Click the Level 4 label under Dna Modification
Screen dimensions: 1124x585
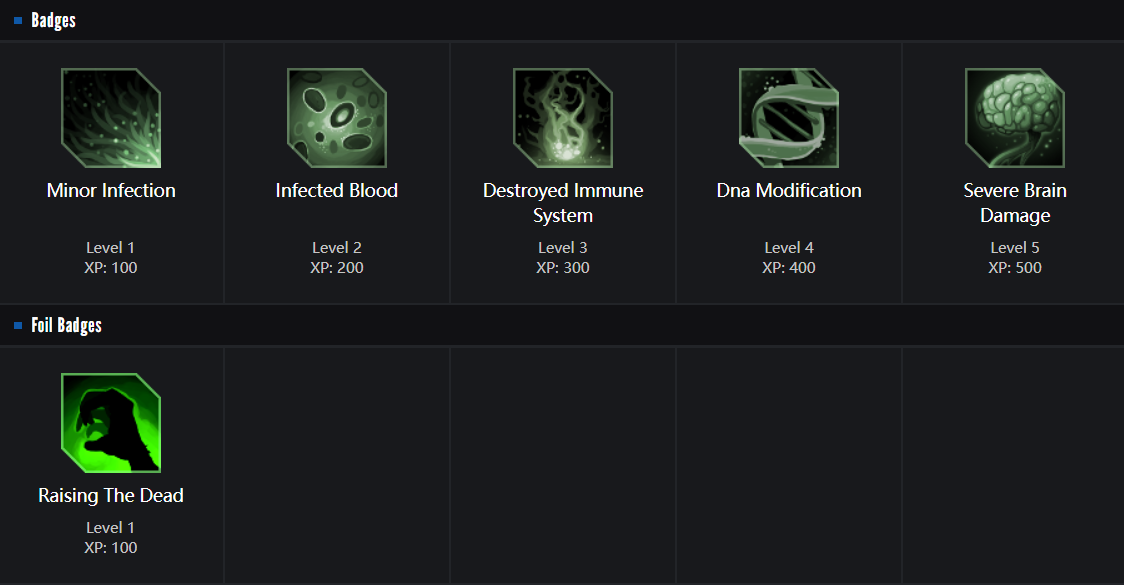tap(789, 248)
